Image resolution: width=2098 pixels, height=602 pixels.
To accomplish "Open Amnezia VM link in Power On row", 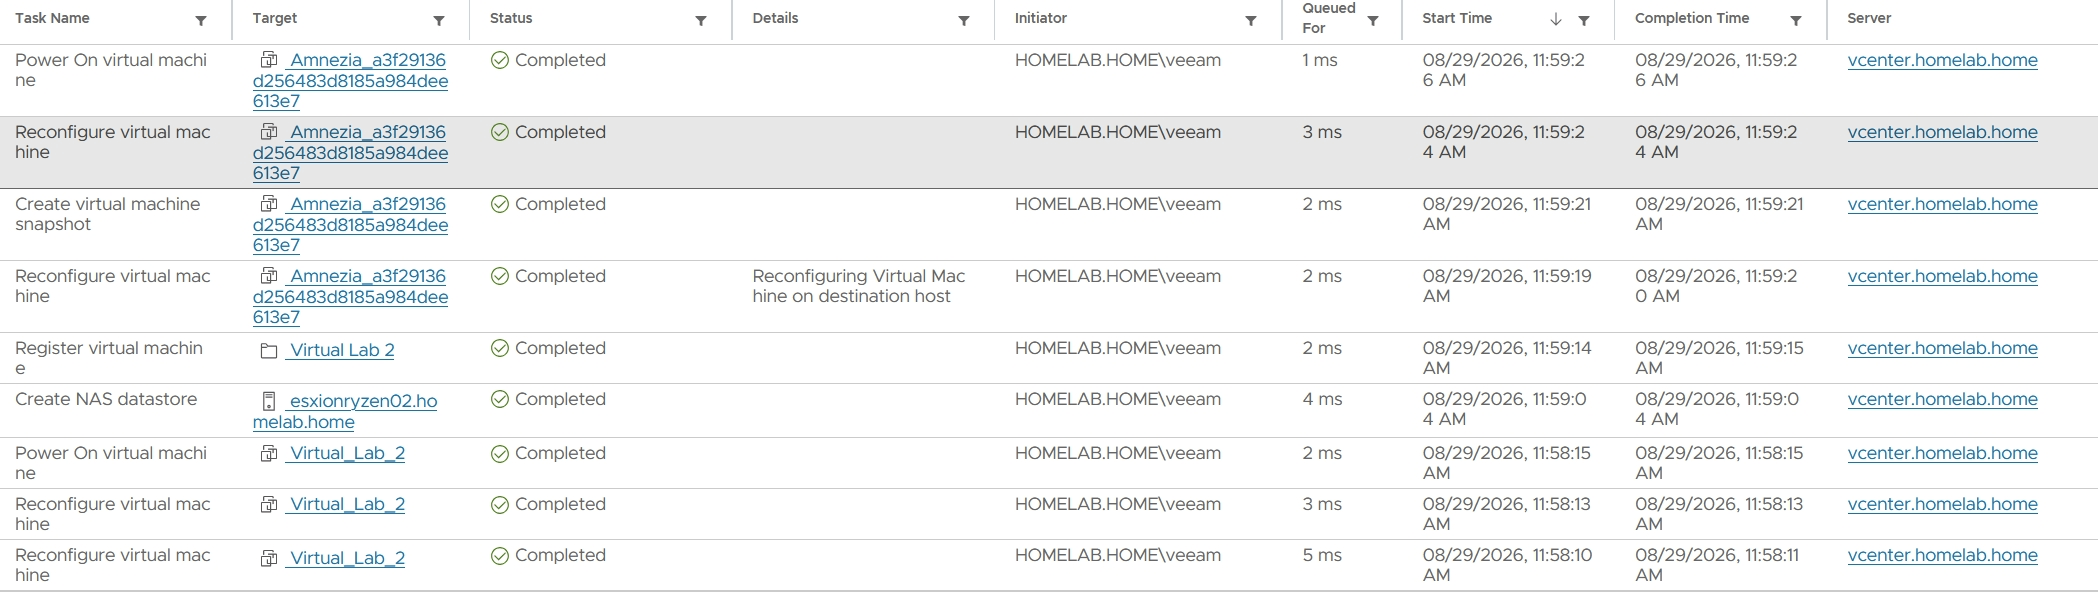I will coord(350,80).
